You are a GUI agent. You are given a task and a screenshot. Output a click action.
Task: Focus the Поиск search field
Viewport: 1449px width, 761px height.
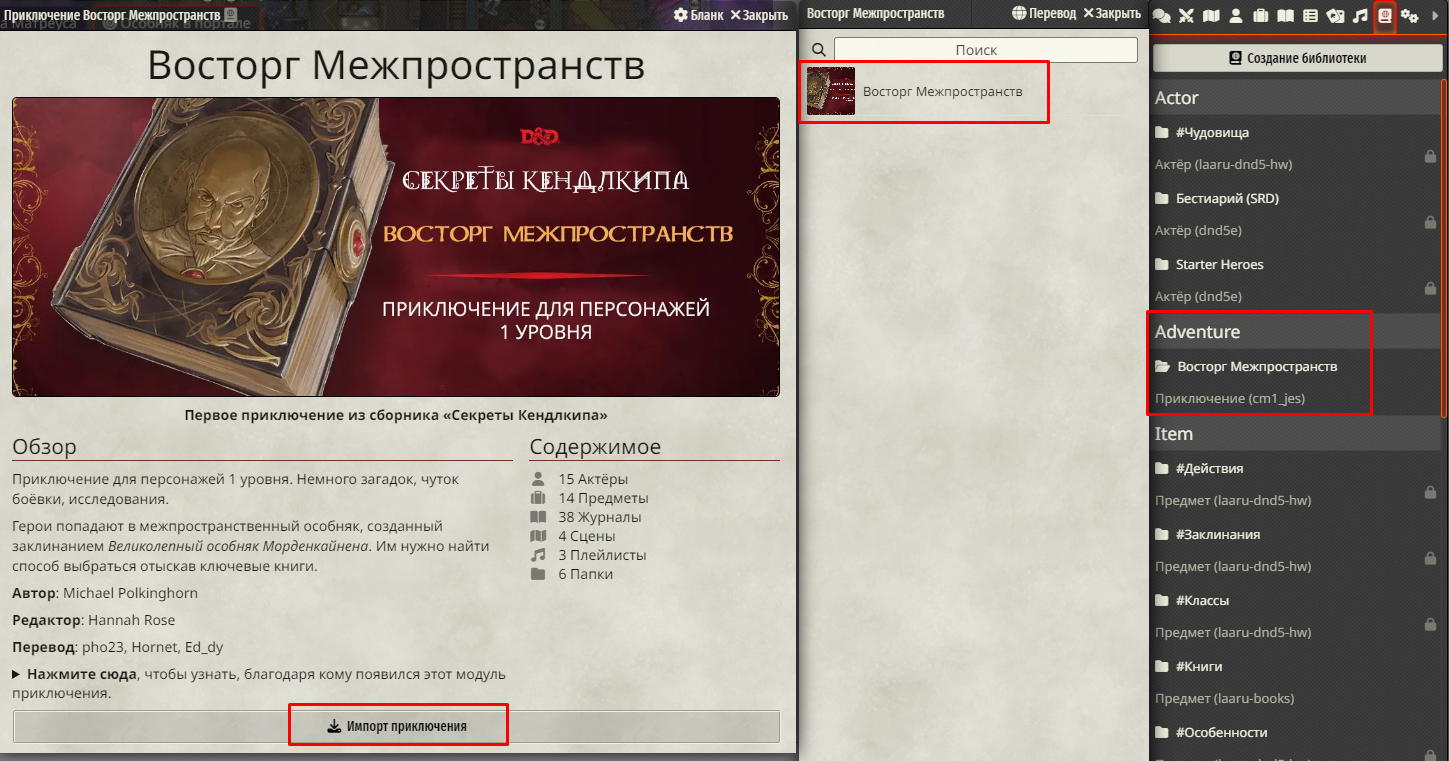[986, 50]
